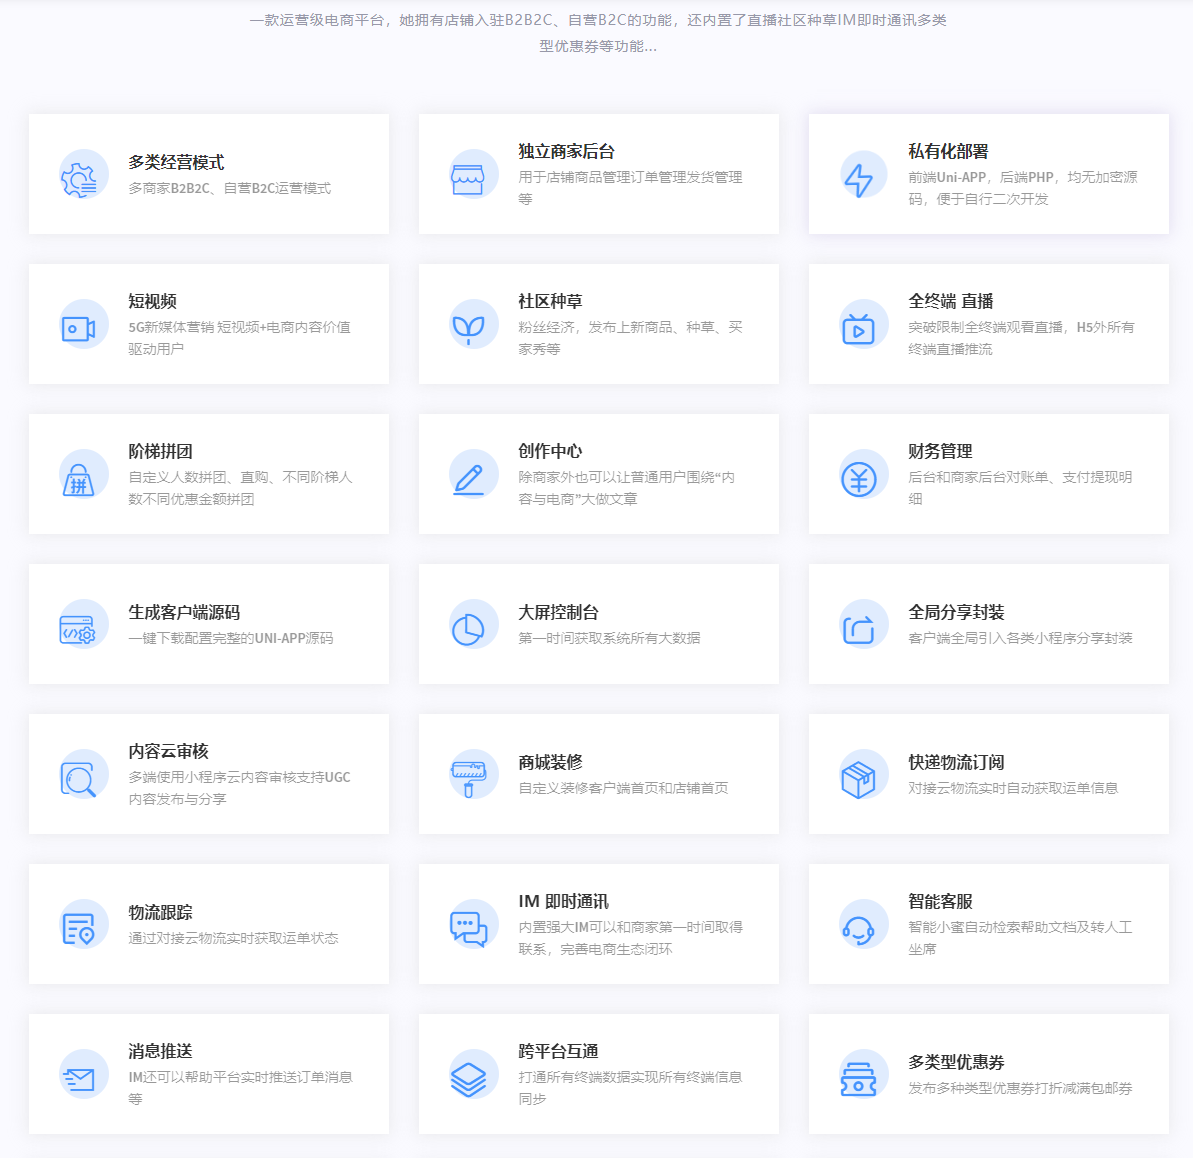1193x1158 pixels.
Task: Click the pie chart icon for 大屏控制台
Action: 468,628
